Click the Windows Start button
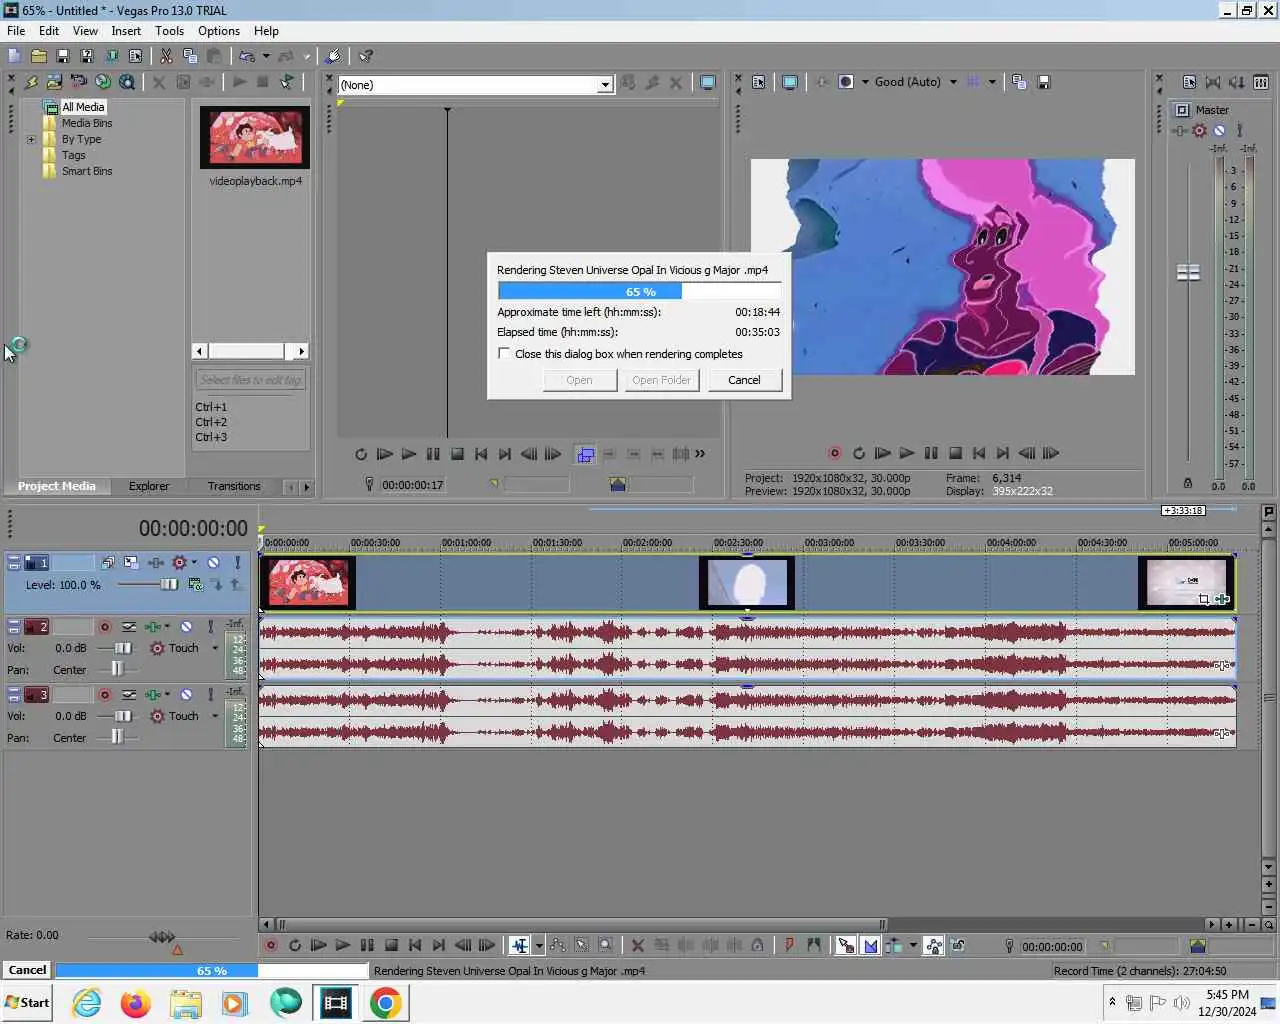 [x=27, y=1003]
